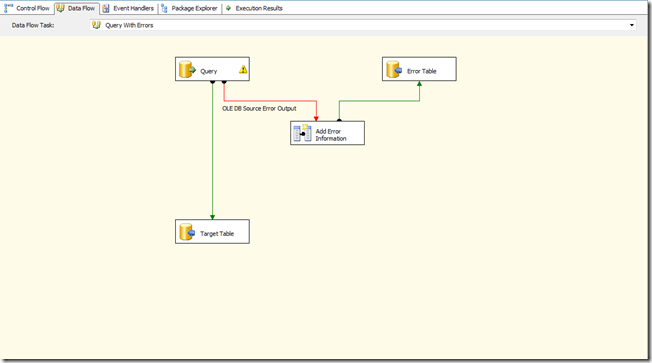Click the Add Error Information transform icon
The width and height of the screenshot is (652, 363).
302,133
